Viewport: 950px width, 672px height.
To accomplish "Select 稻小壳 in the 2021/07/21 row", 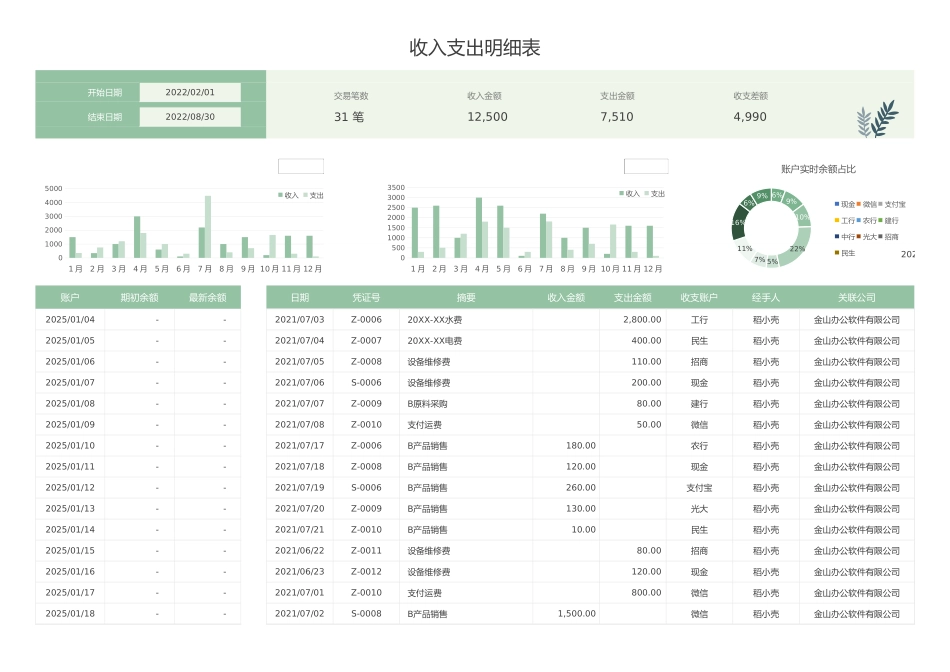I will tap(766, 530).
